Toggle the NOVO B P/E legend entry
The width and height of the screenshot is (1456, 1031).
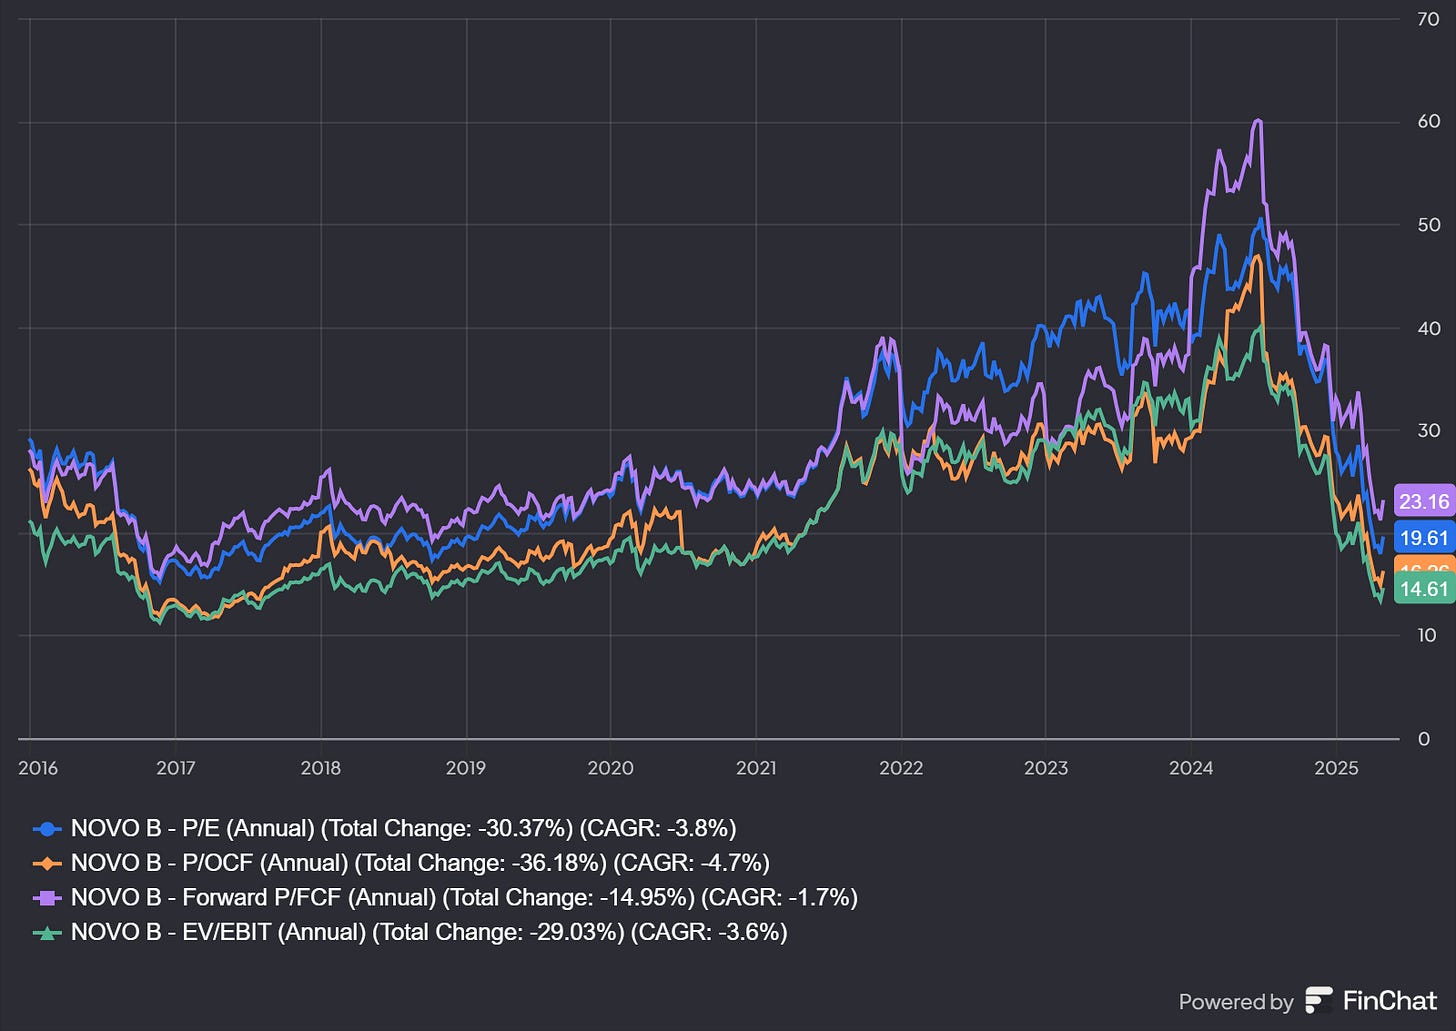coord(385,828)
